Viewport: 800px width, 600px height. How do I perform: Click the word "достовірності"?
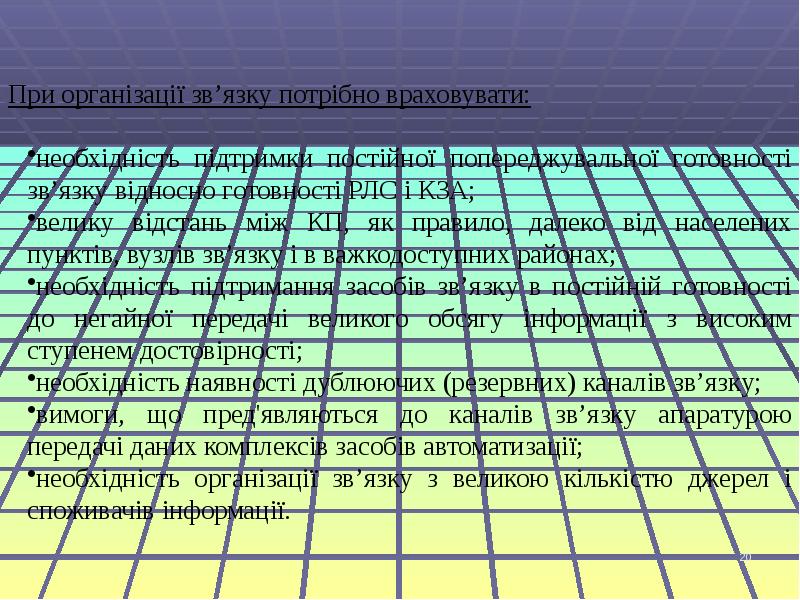234,351
